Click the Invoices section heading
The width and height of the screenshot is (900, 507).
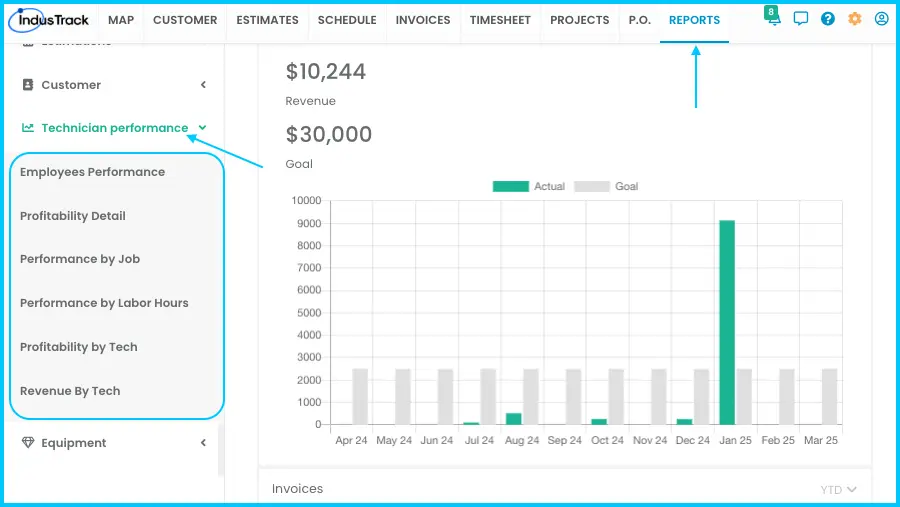297,489
